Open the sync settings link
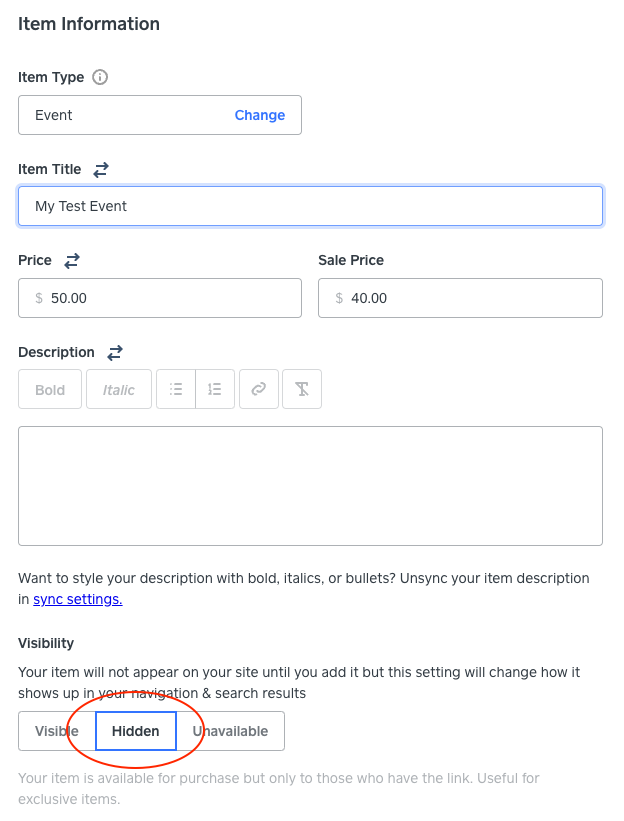624x821 pixels. pos(77,599)
